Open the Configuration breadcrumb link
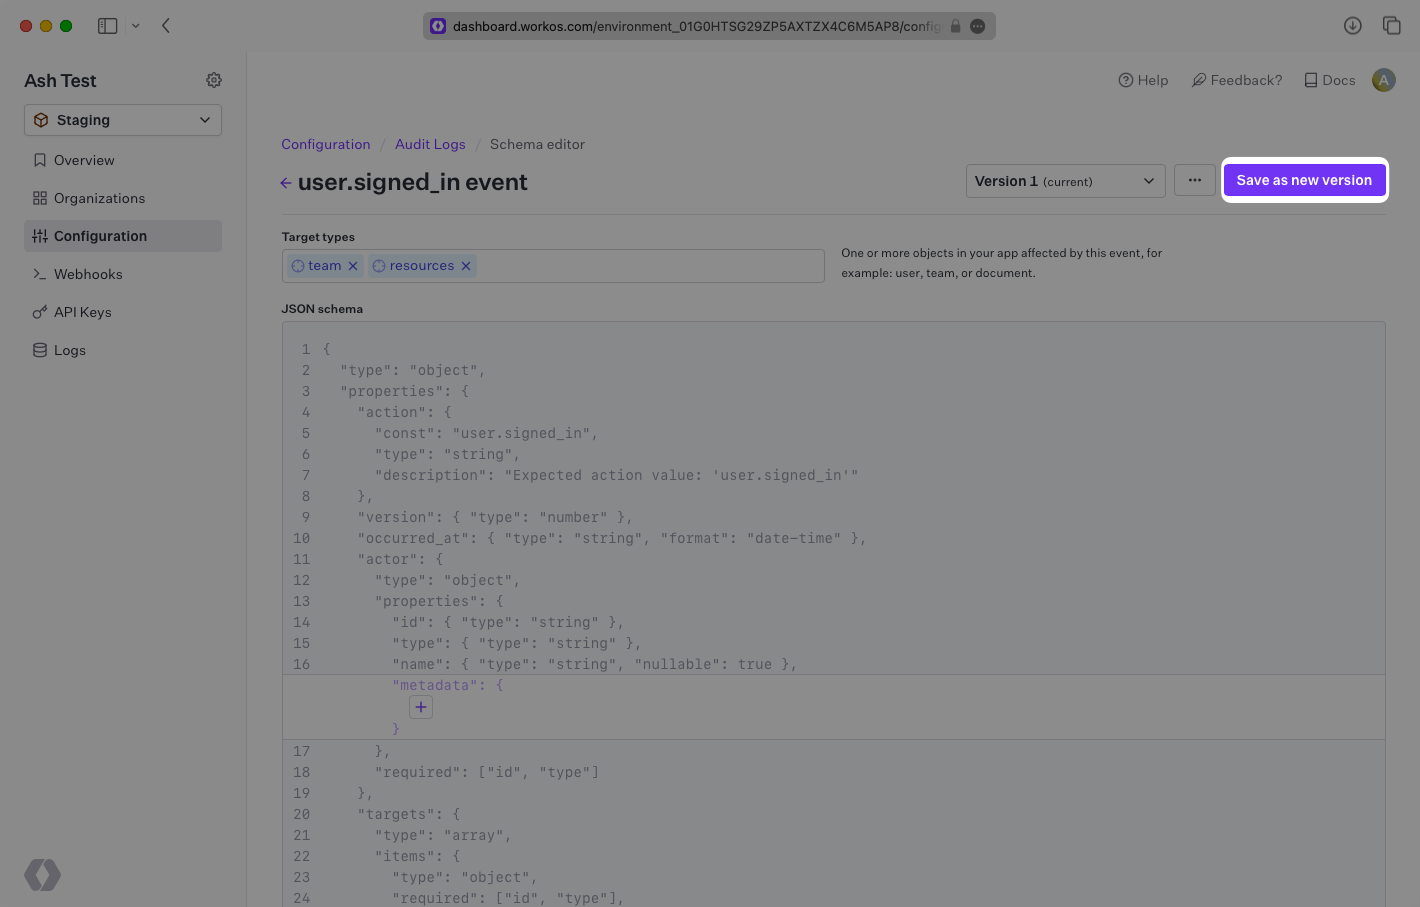This screenshot has height=907, width=1420. (326, 144)
